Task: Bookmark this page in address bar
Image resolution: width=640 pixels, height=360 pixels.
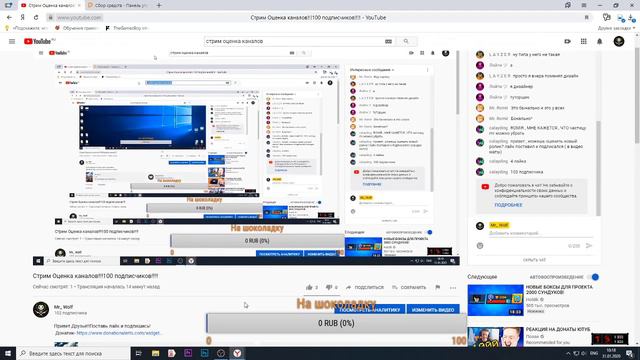Action: 587,18
